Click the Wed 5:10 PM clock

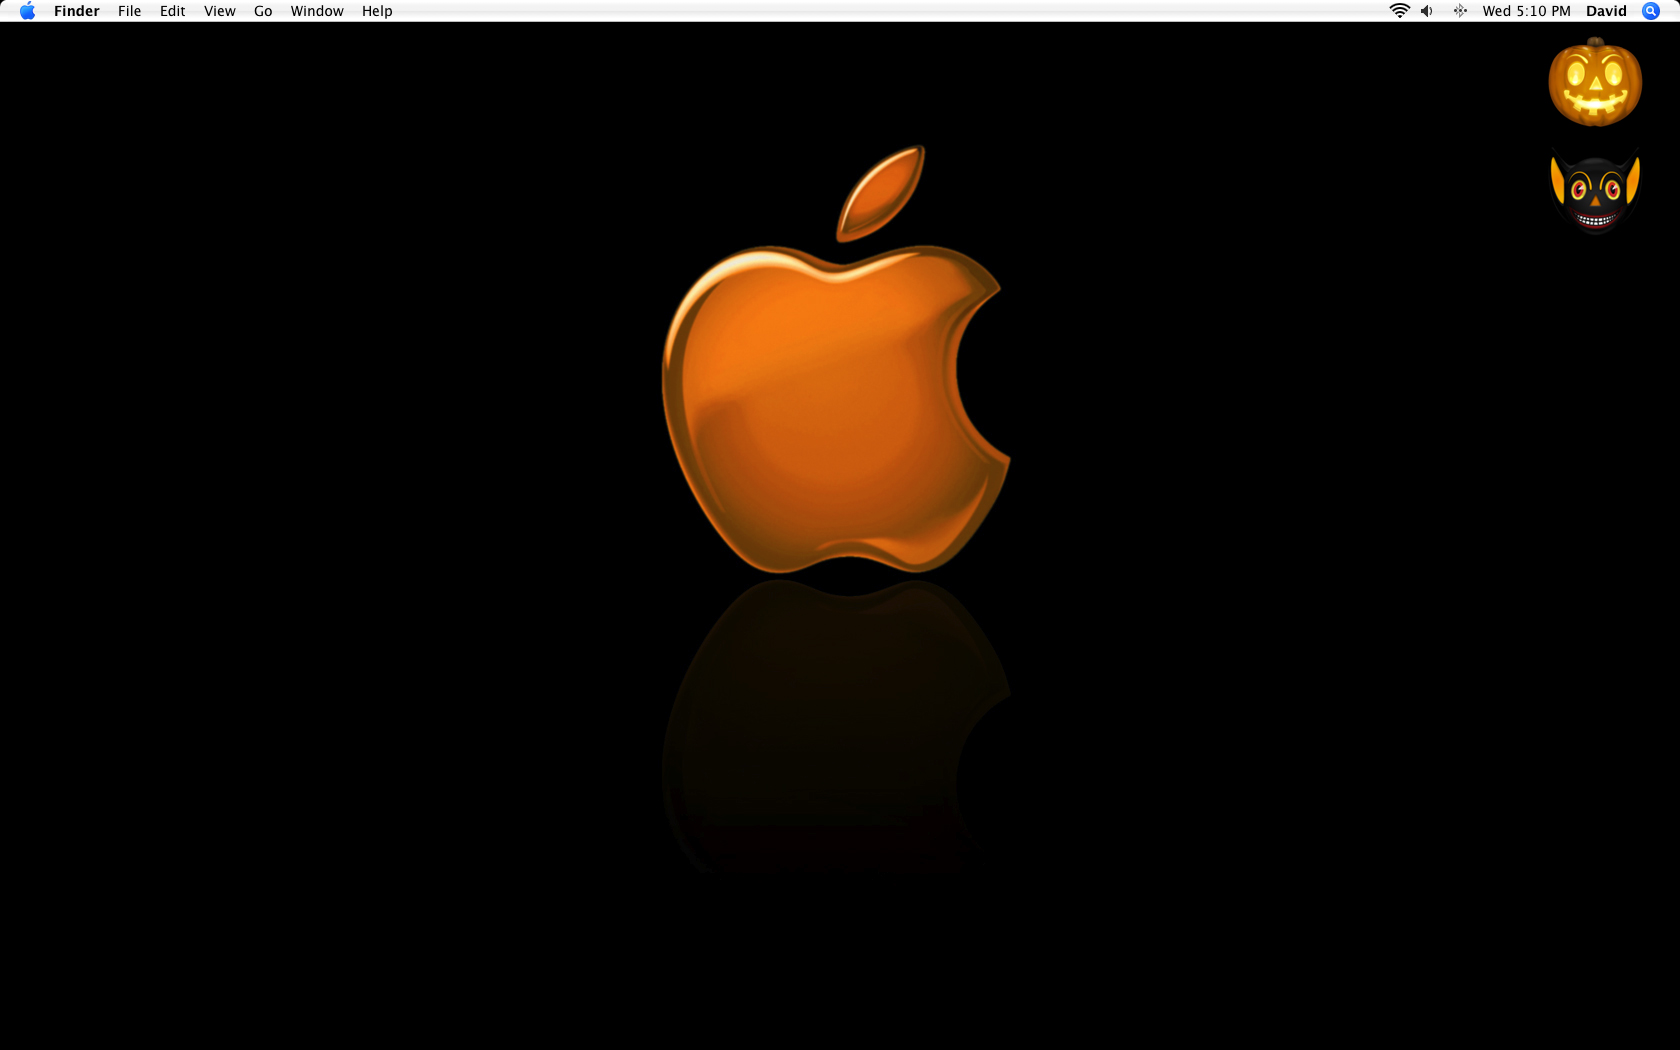pyautogui.click(x=1526, y=11)
